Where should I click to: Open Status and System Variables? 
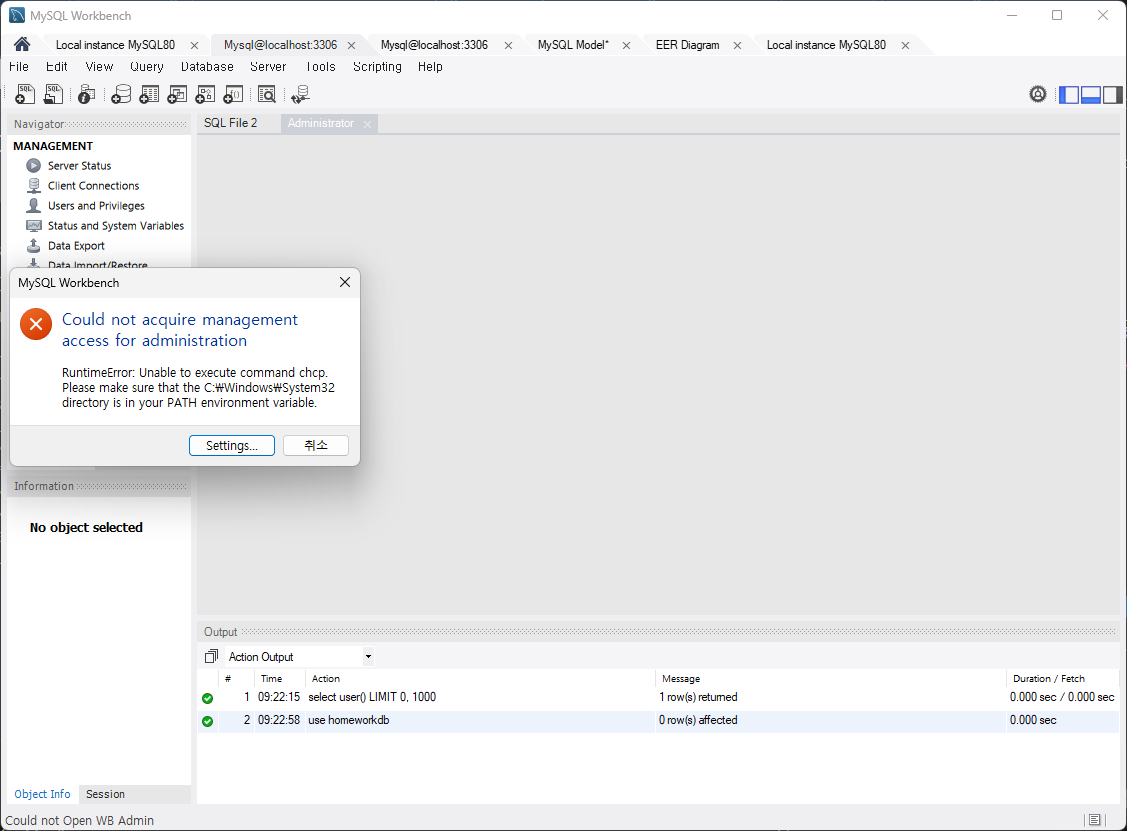pyautogui.click(x=116, y=226)
